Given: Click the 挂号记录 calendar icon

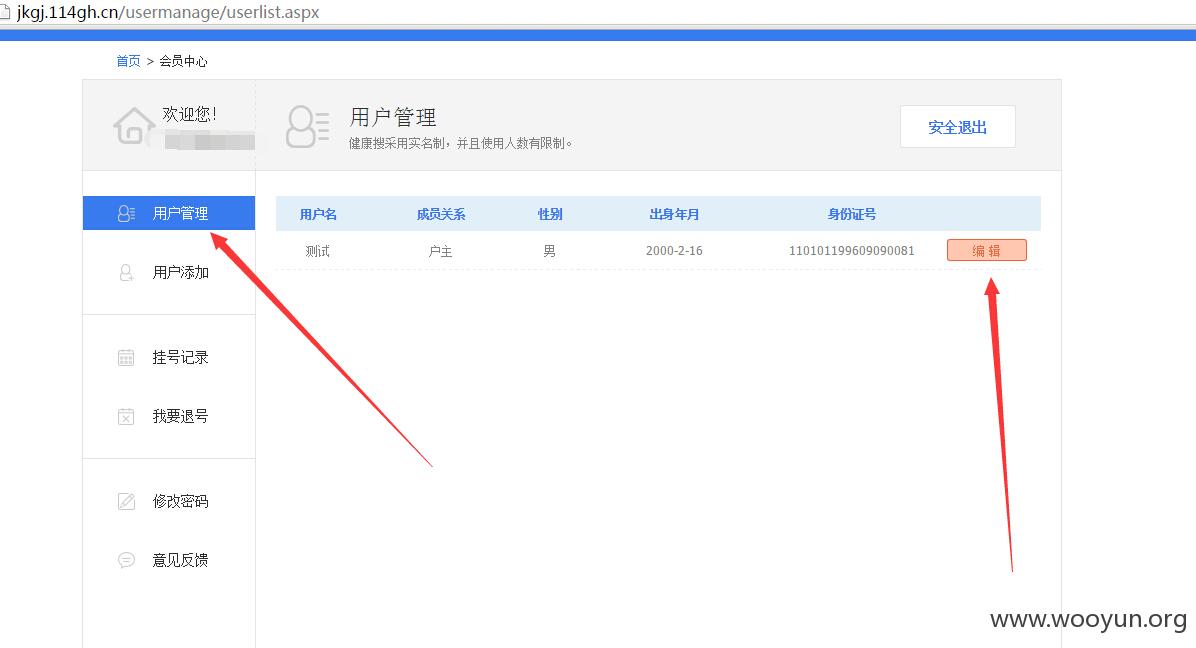Looking at the screenshot, I should tap(126, 358).
